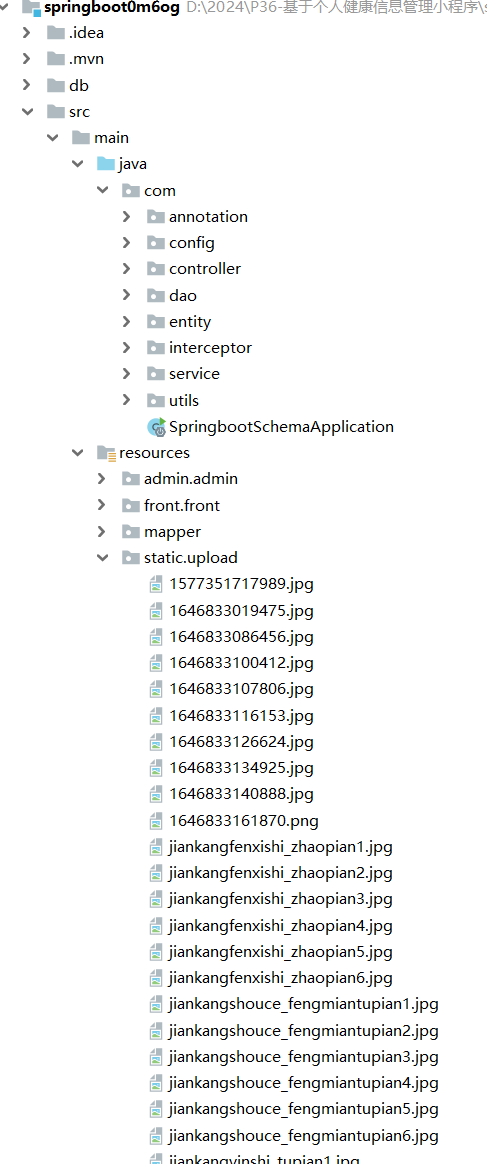Click the resources folder icon
487x1164 pixels.
click(x=106, y=453)
